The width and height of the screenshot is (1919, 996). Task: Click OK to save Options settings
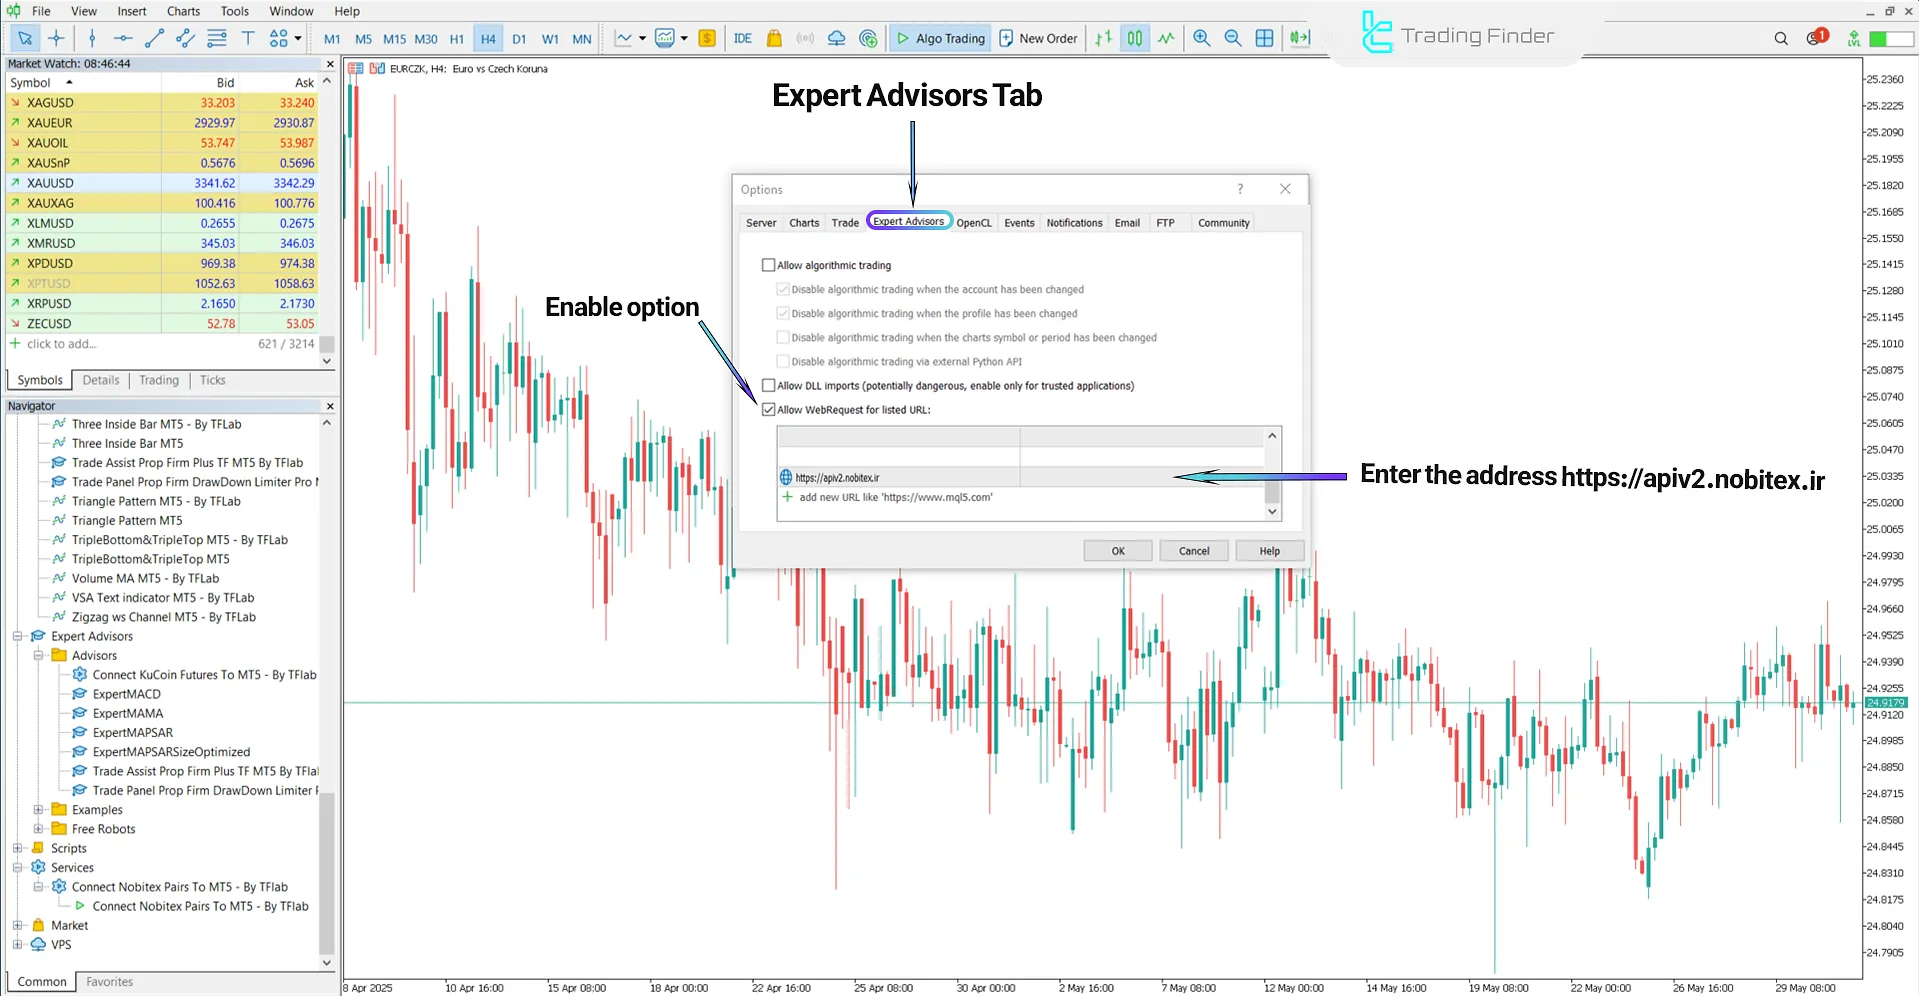tap(1117, 550)
